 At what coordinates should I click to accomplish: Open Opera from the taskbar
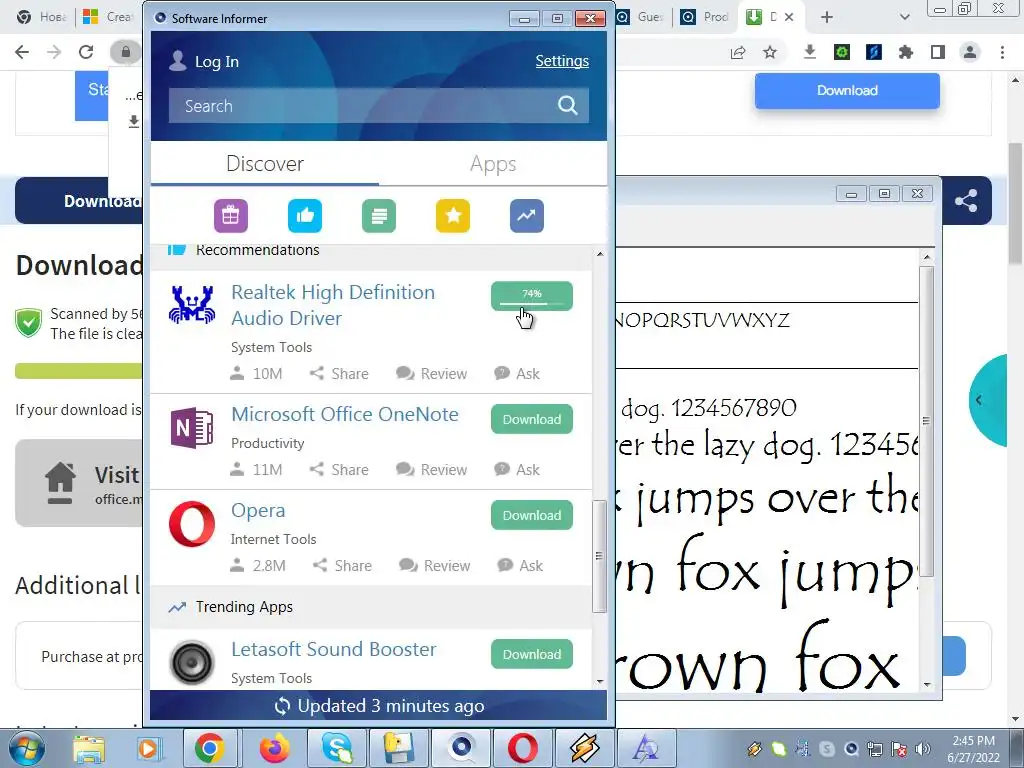tap(523, 748)
